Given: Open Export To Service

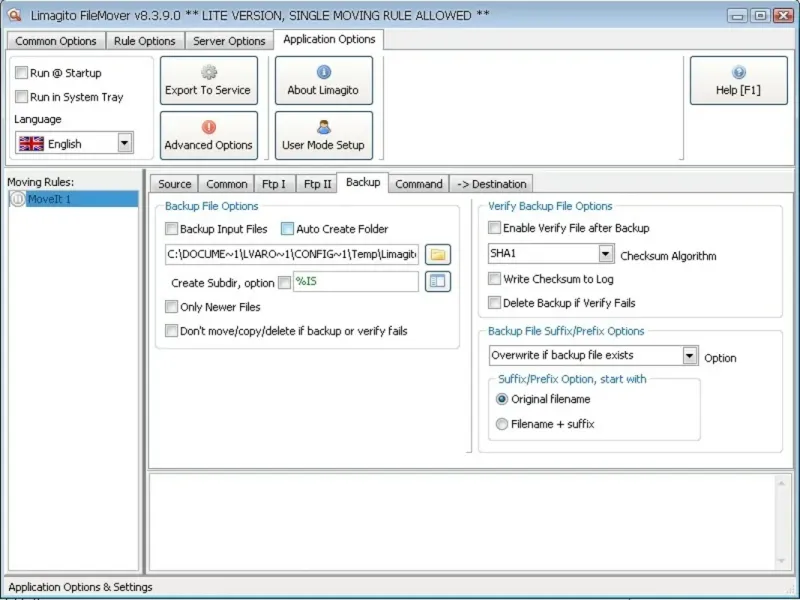Looking at the screenshot, I should [209, 81].
